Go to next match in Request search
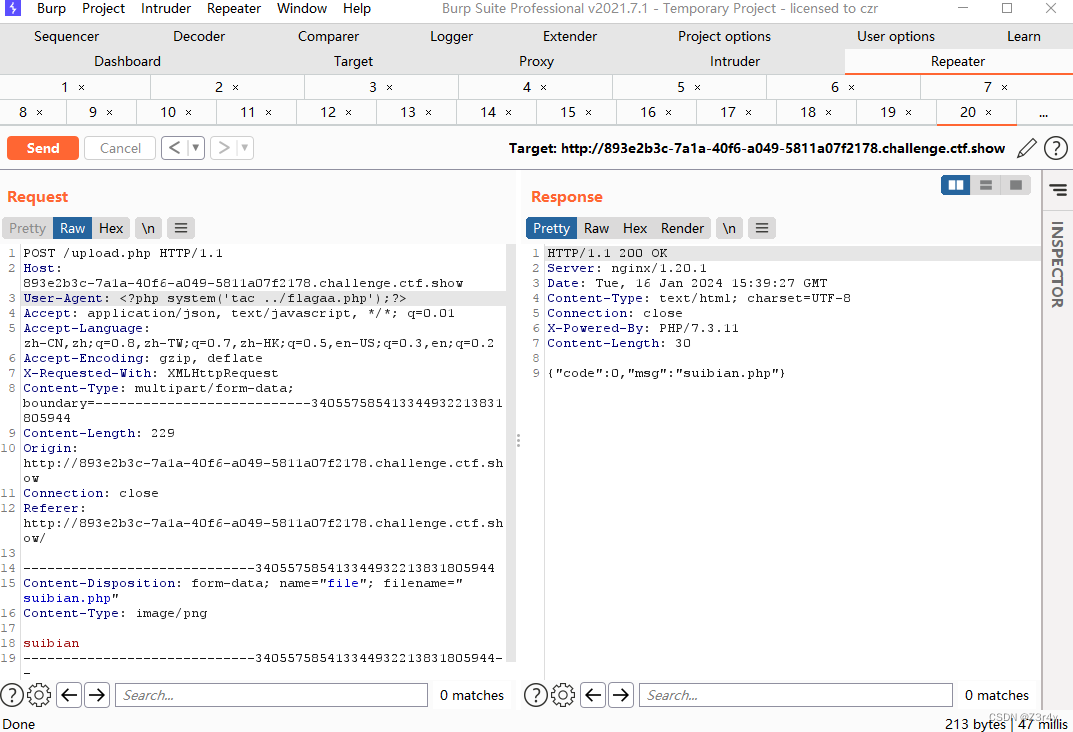 tap(97, 695)
